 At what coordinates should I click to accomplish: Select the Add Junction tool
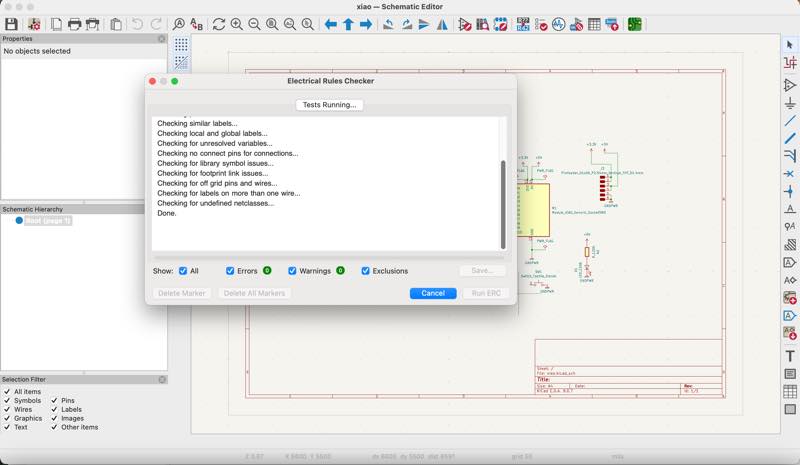[790, 191]
